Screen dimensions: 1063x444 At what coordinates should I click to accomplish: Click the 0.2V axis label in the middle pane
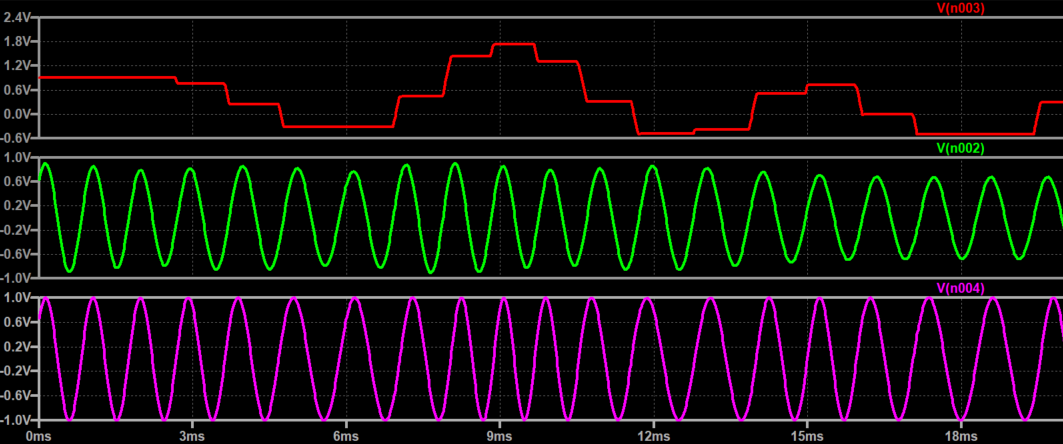pyautogui.click(x=17, y=205)
